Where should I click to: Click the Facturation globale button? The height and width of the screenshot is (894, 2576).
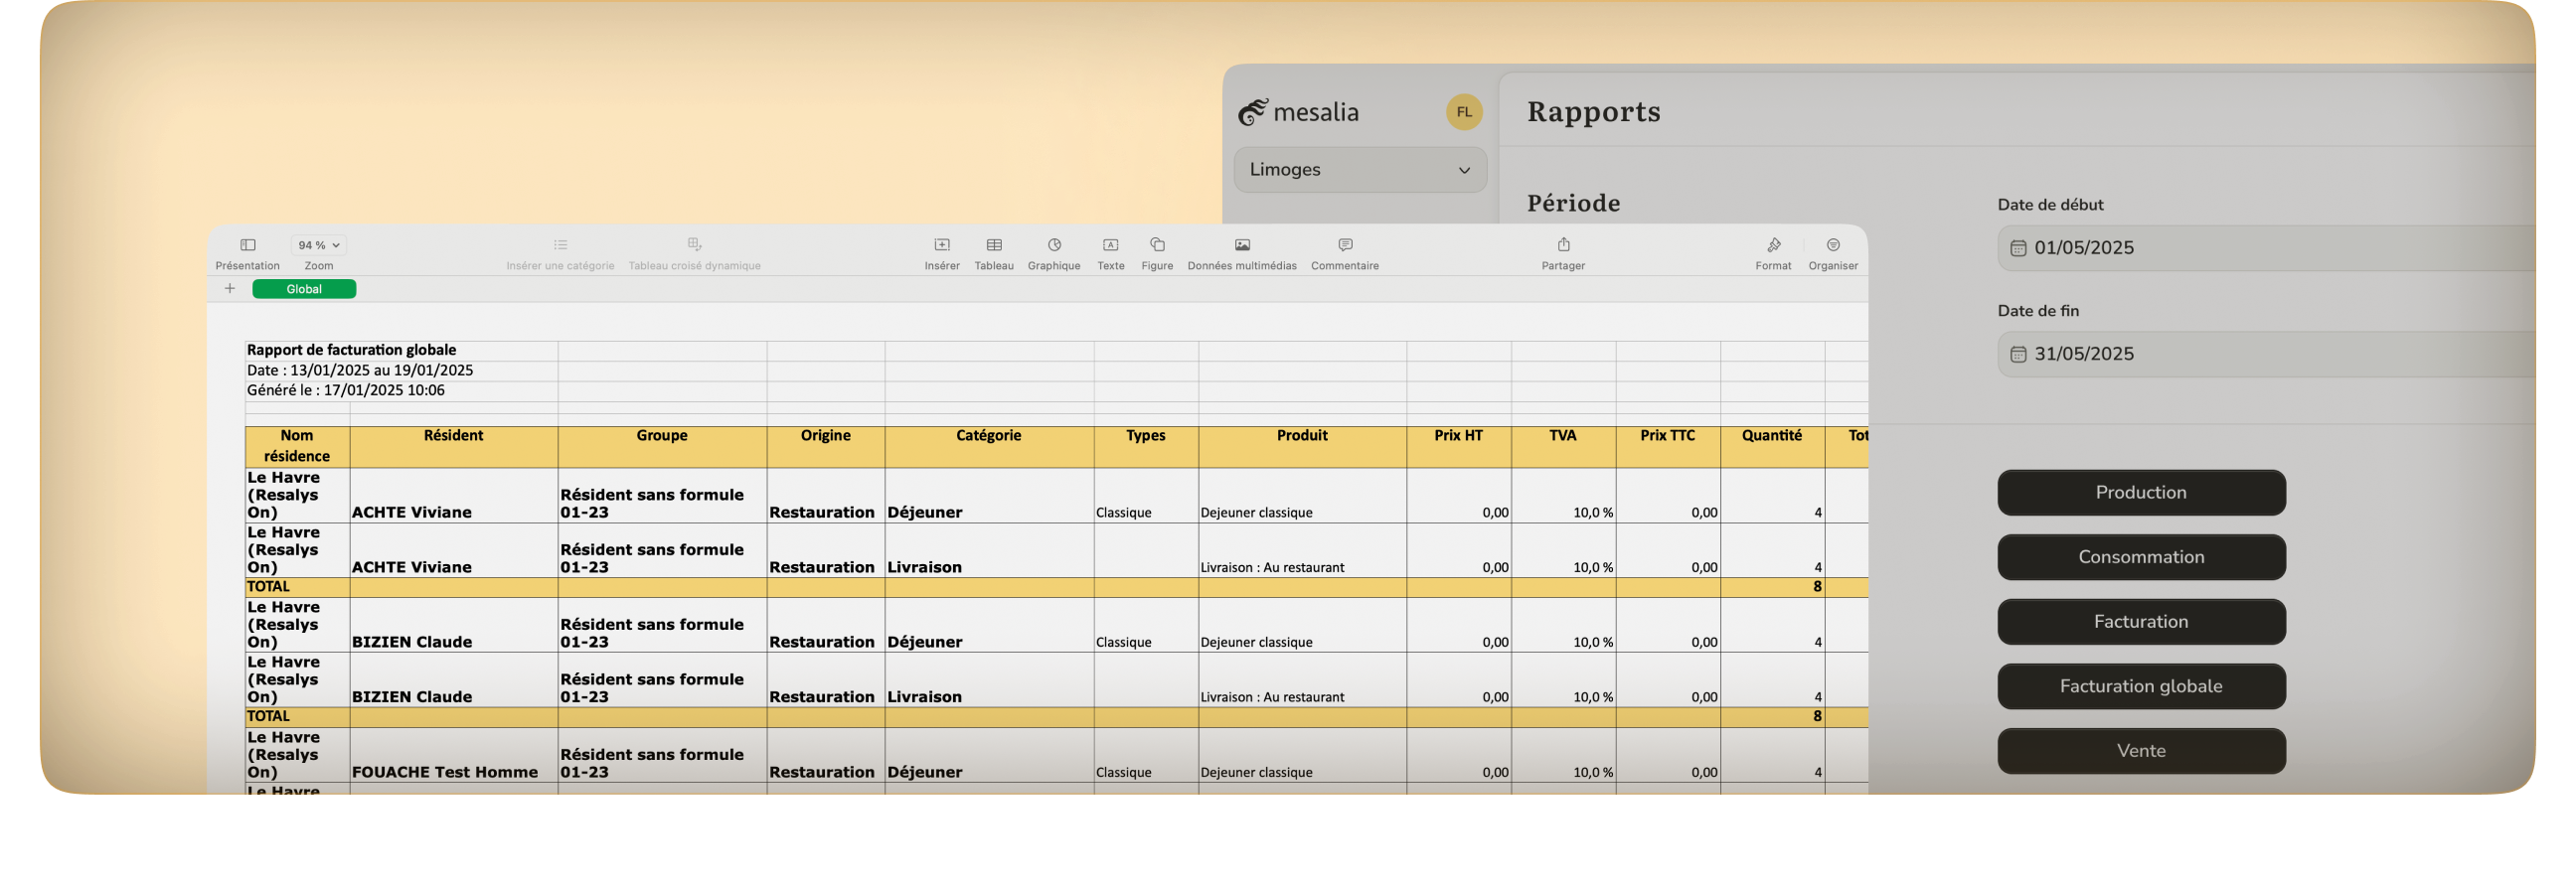coord(2140,687)
